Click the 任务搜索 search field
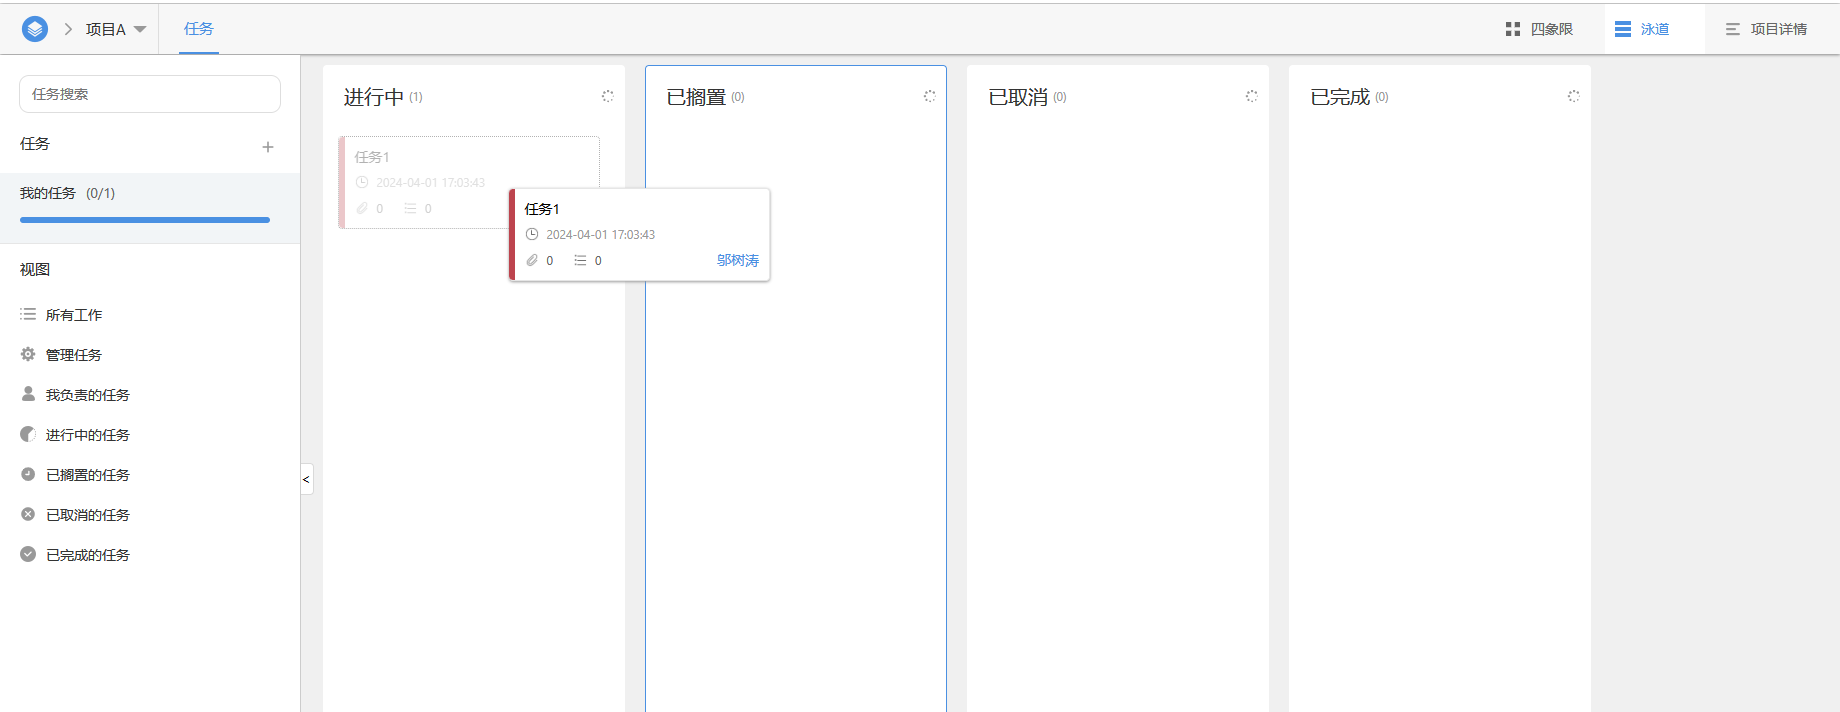The image size is (1840, 712). tap(150, 94)
